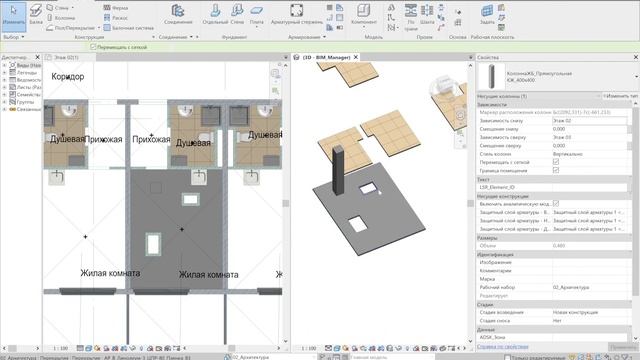This screenshot has width=640, height=360.
Task: Toggle 'Включить аналитическую модель' checkbox
Action: click(x=556, y=203)
